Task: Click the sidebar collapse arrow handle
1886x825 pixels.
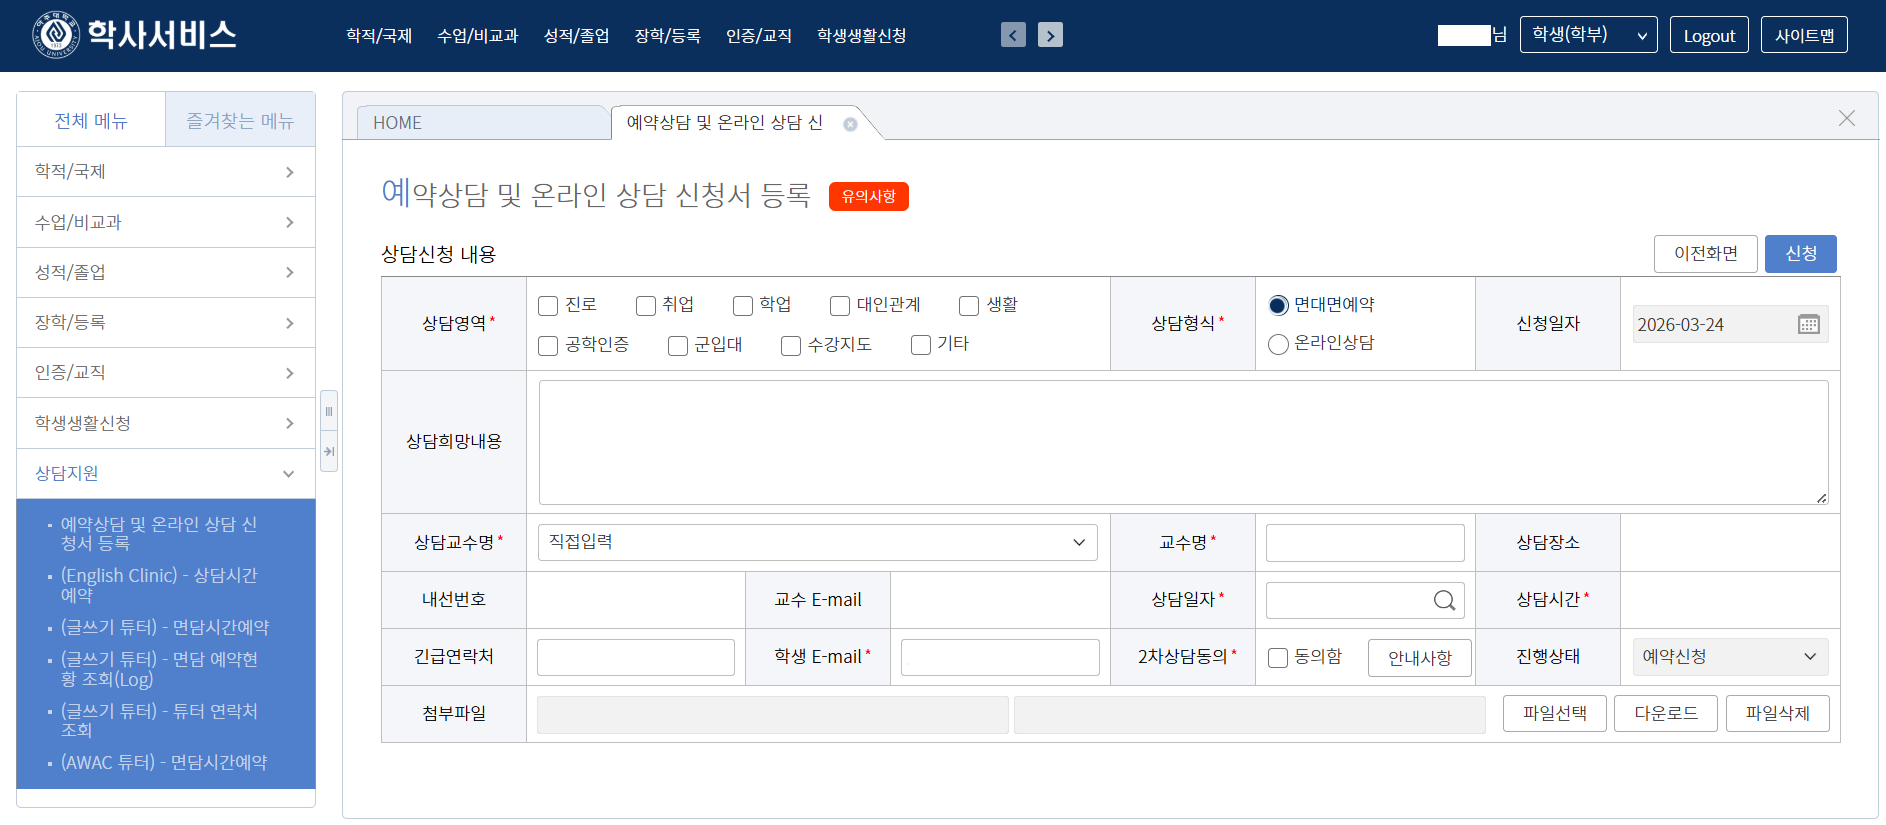Action: [x=328, y=451]
